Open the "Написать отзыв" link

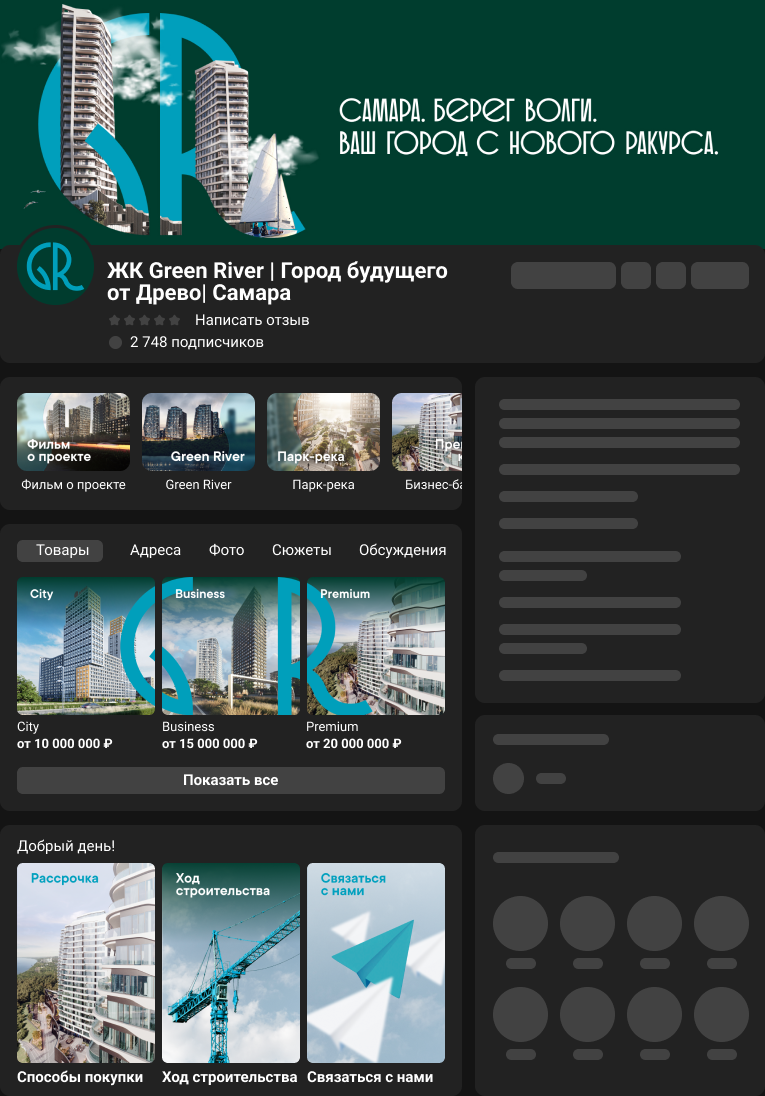252,320
